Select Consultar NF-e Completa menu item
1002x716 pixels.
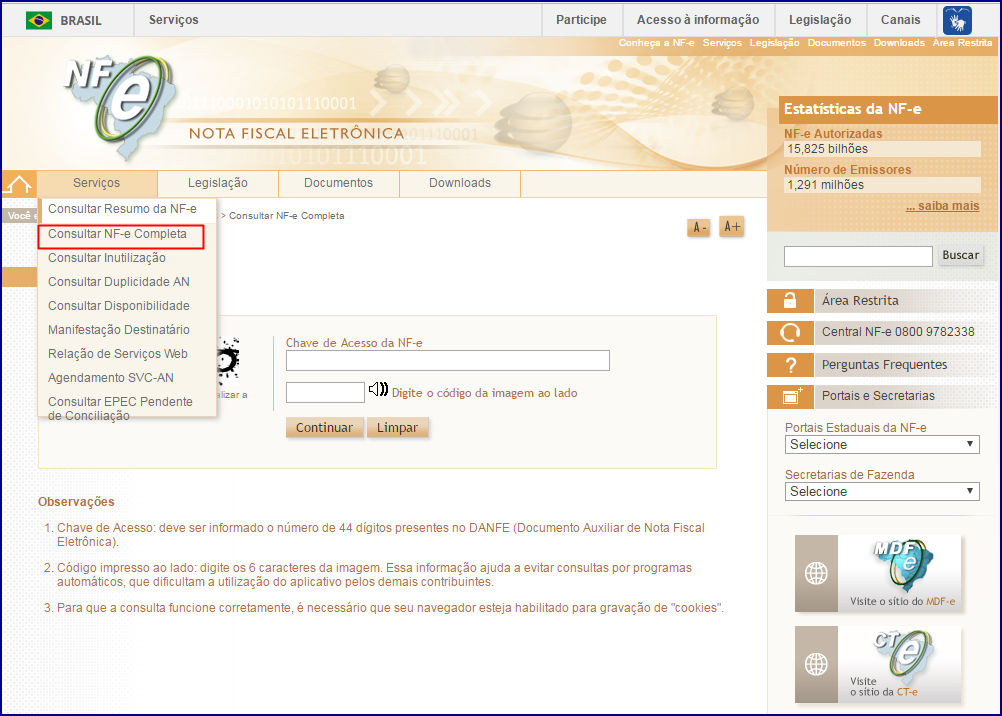pos(118,234)
